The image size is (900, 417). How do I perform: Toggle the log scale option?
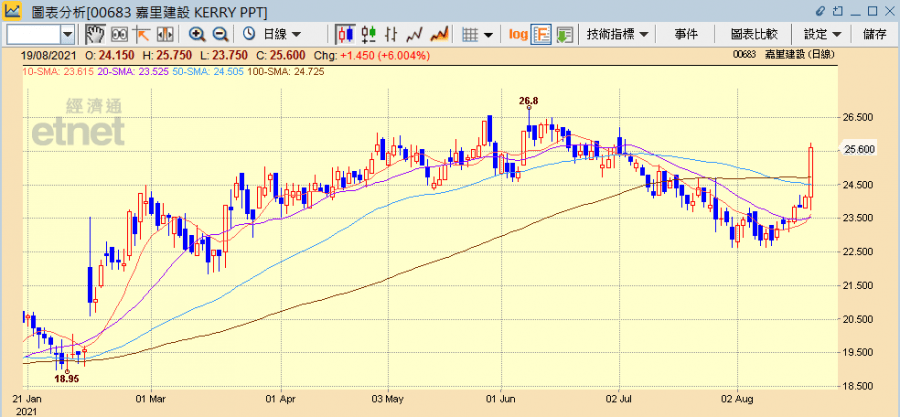[x=518, y=34]
